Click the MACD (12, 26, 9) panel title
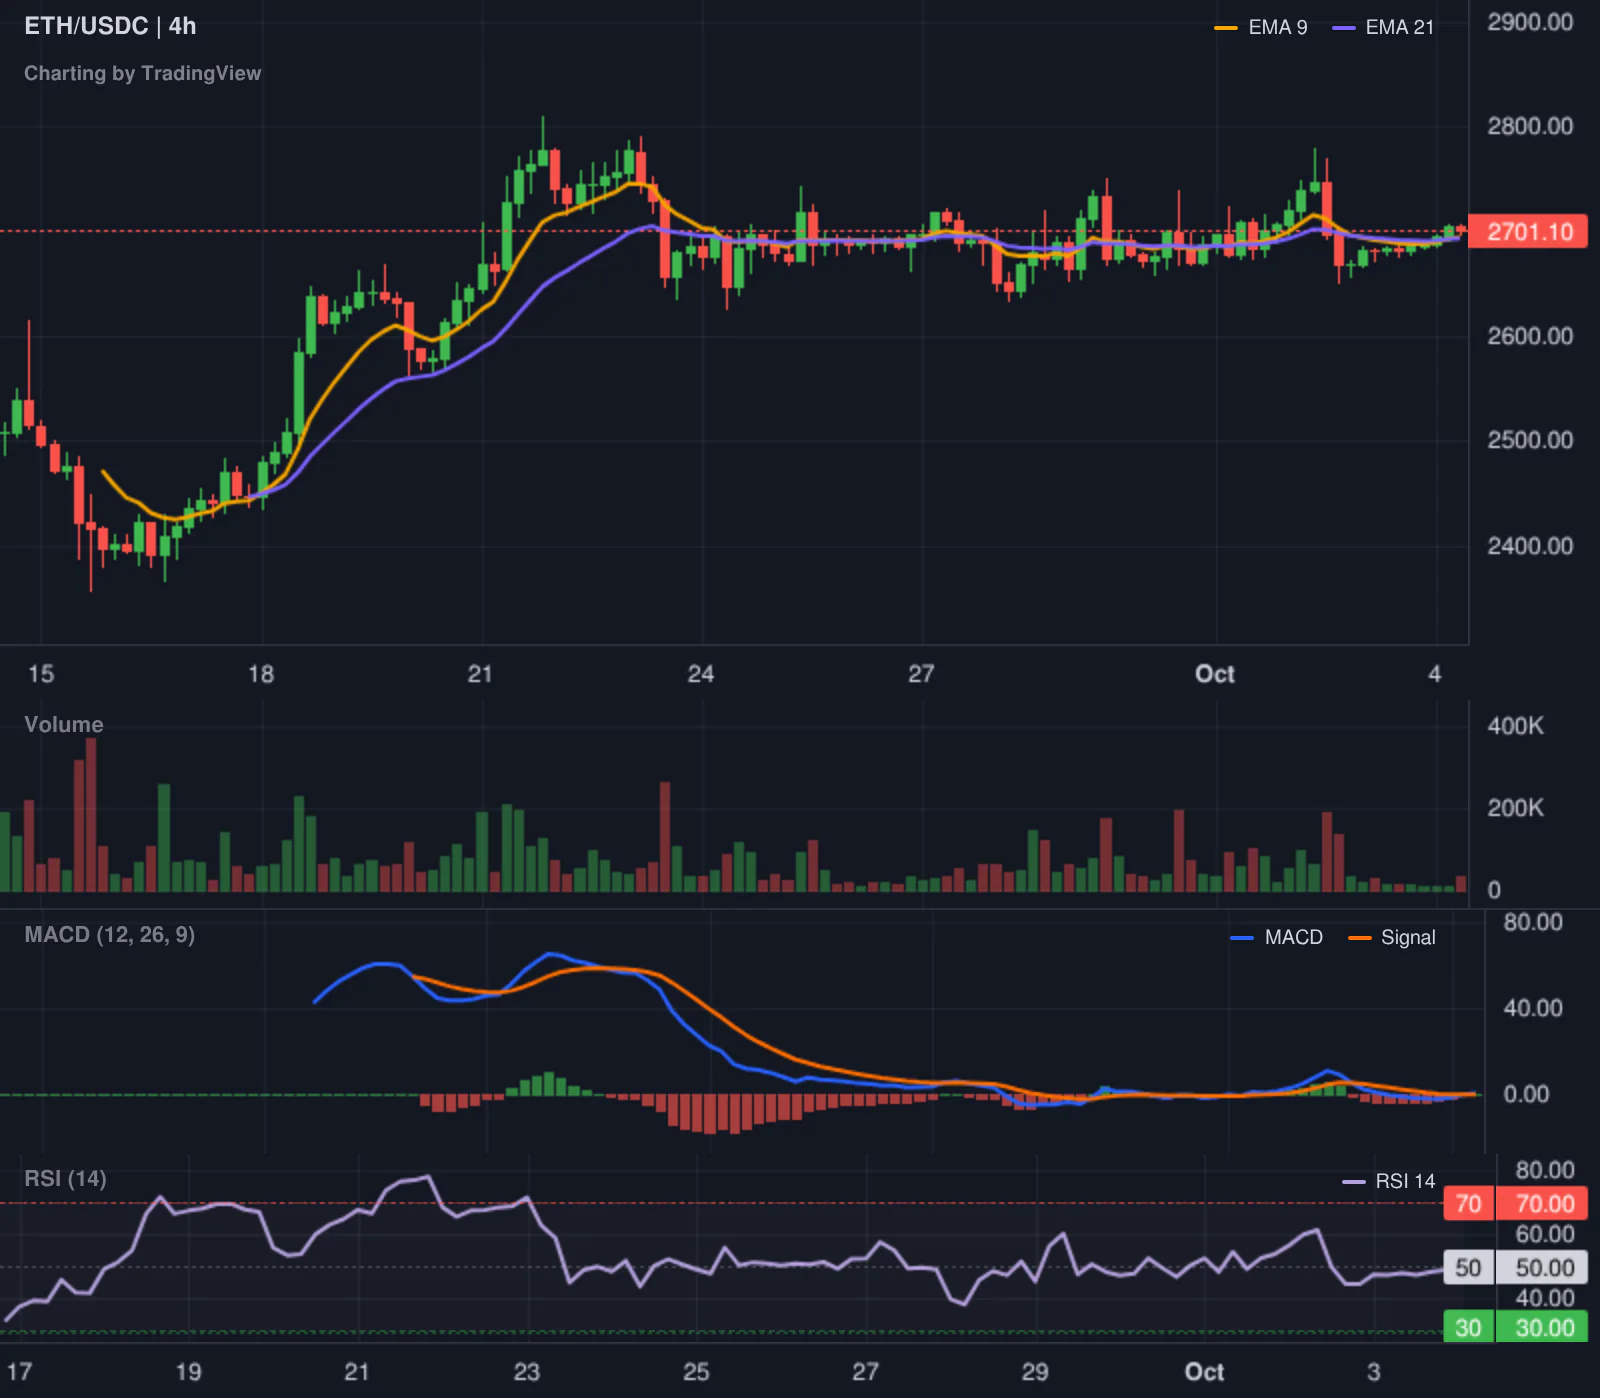 (110, 935)
